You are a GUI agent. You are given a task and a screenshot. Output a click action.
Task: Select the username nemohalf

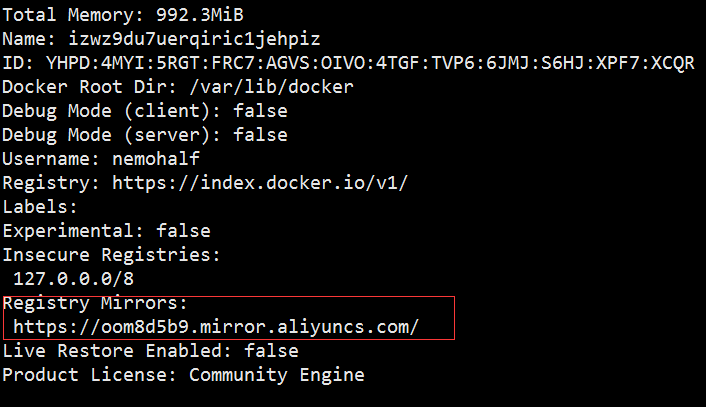click(x=155, y=159)
